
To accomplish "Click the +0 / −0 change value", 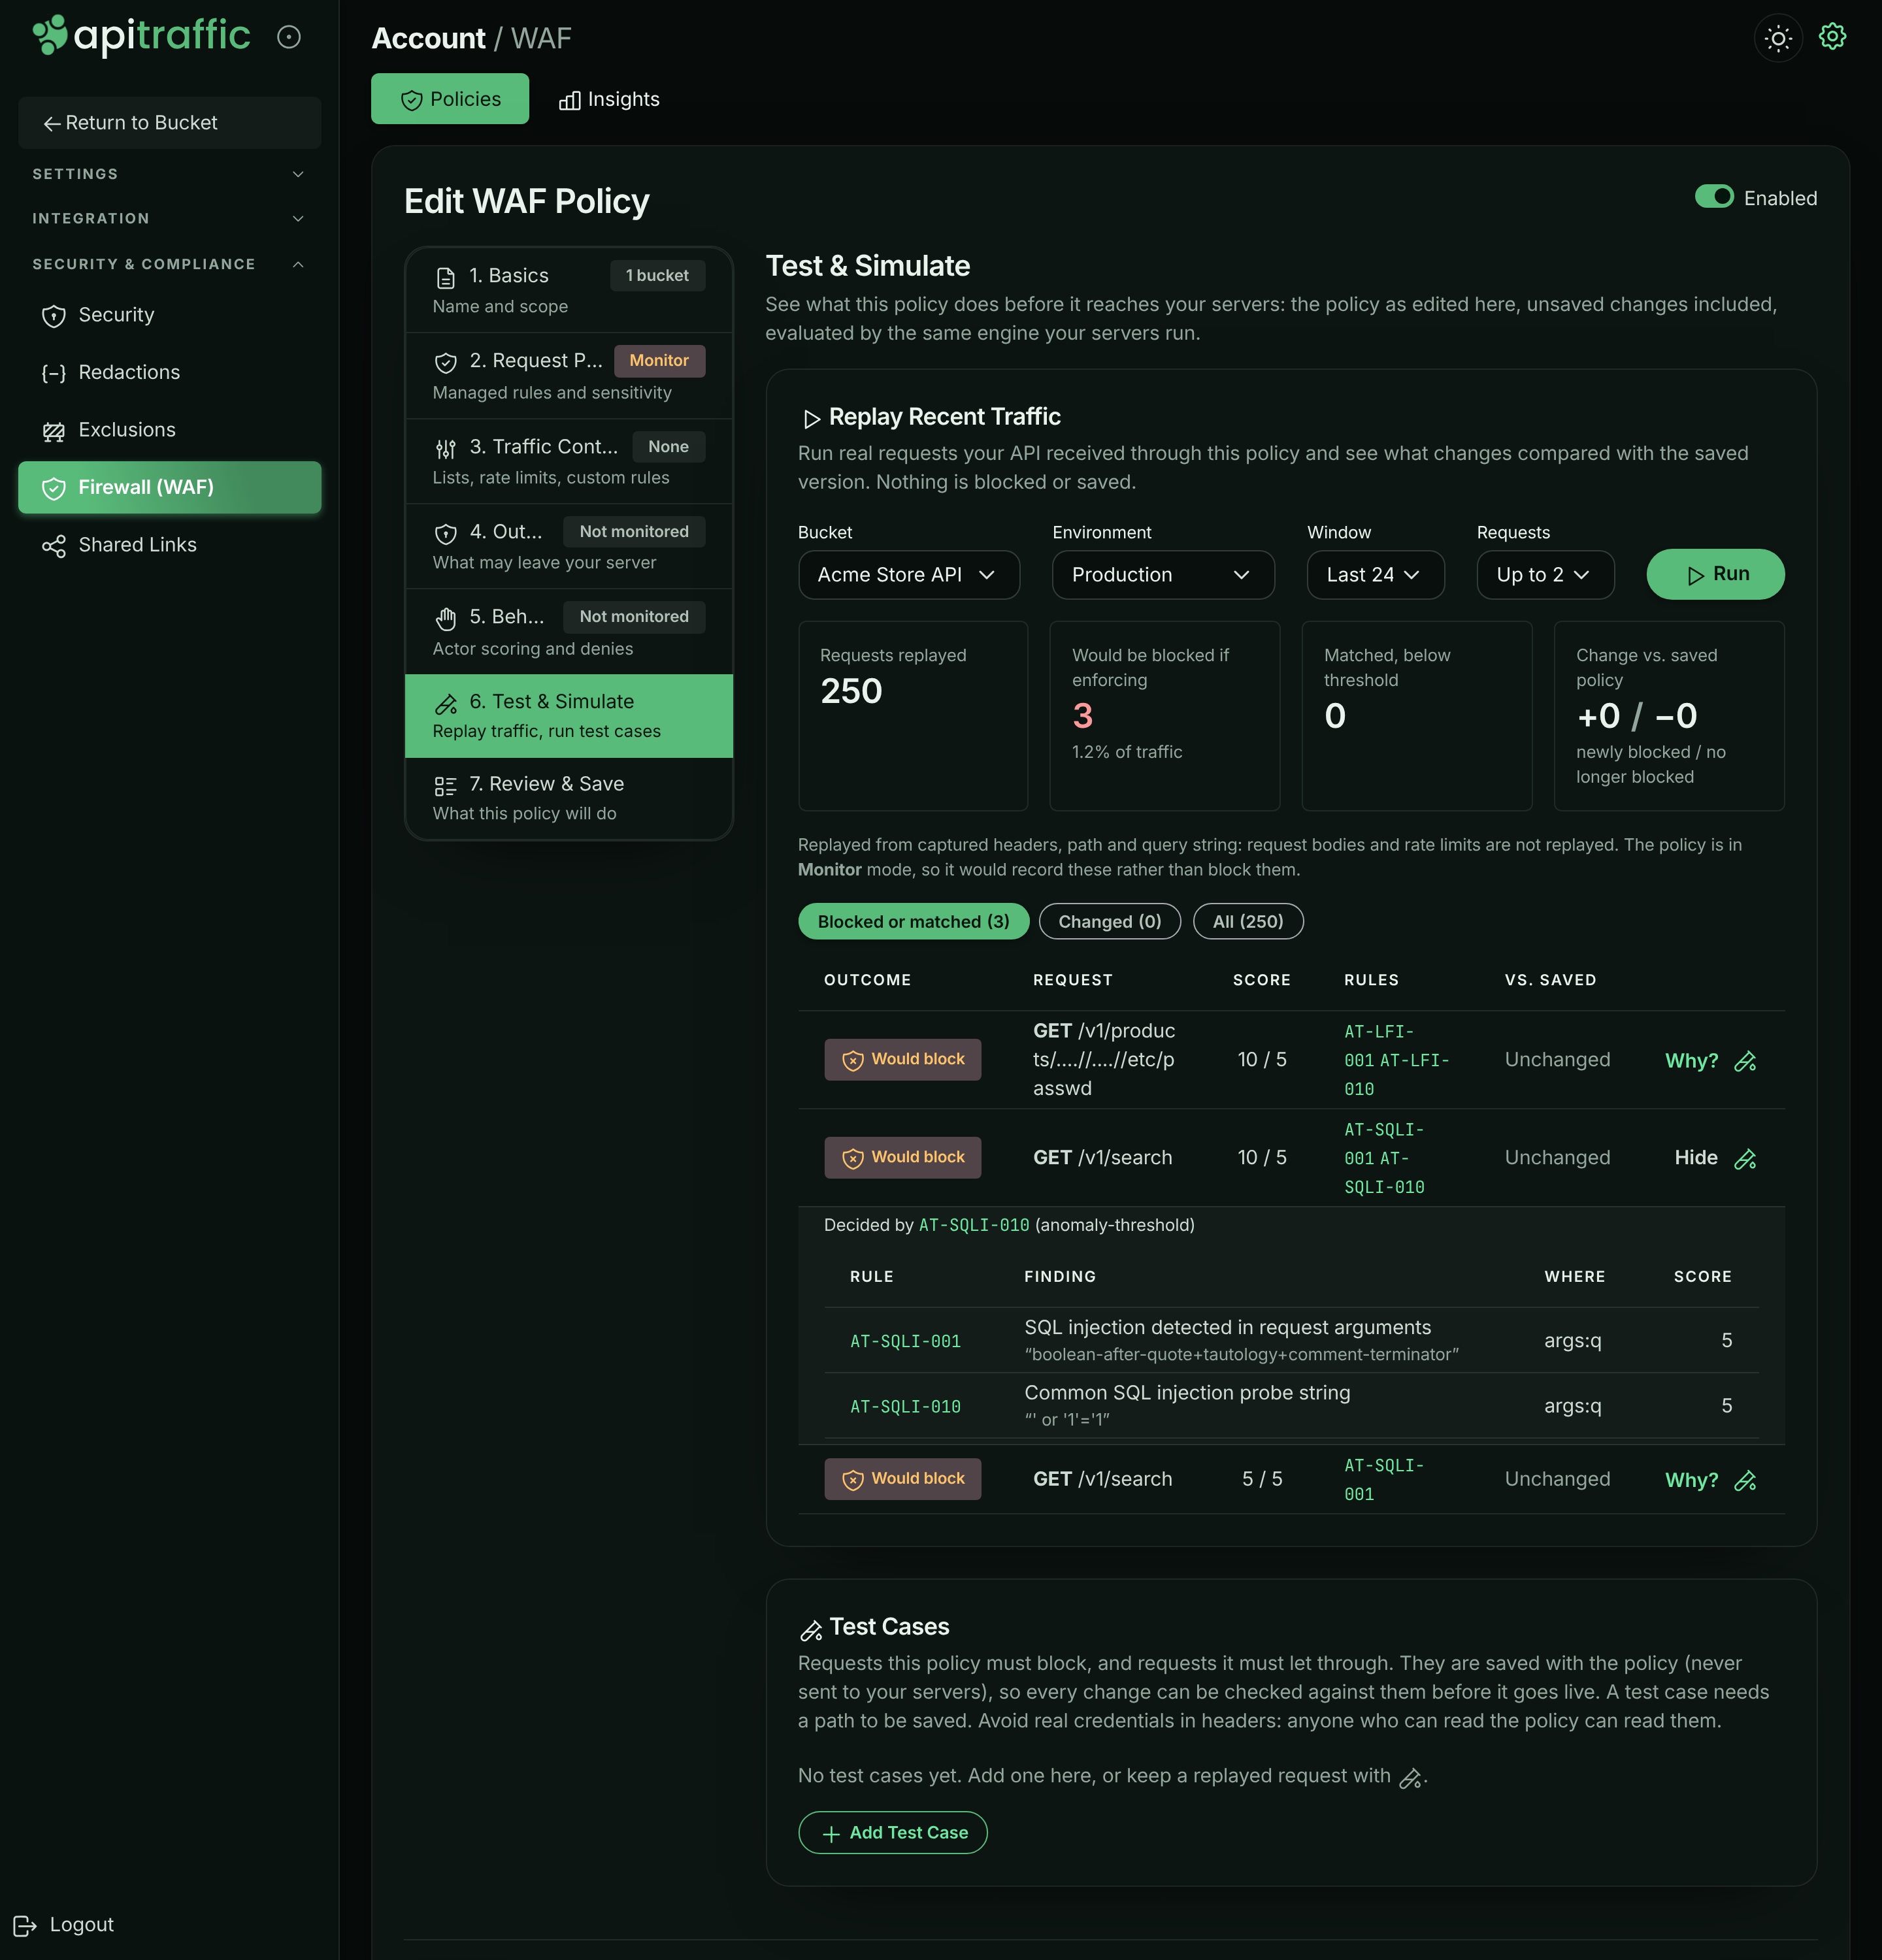I will [x=1637, y=716].
